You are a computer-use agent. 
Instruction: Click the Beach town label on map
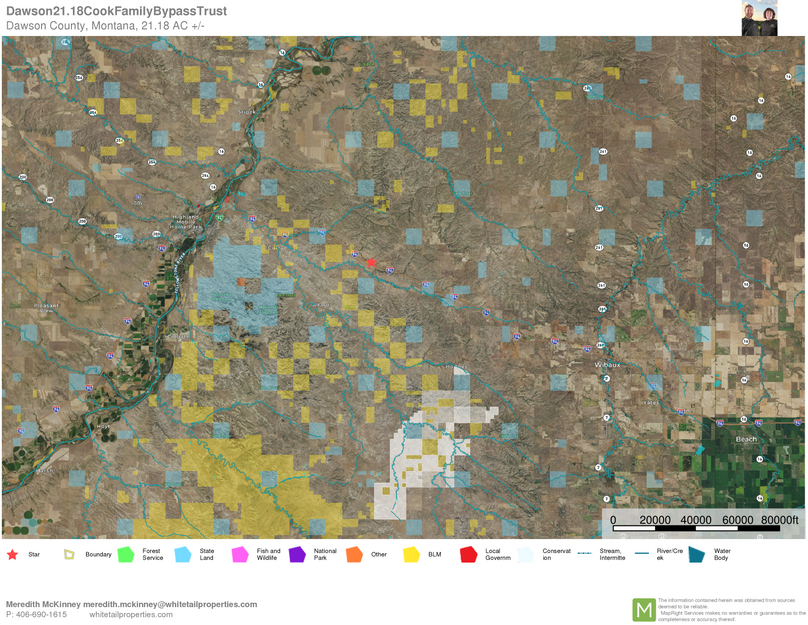[746, 439]
